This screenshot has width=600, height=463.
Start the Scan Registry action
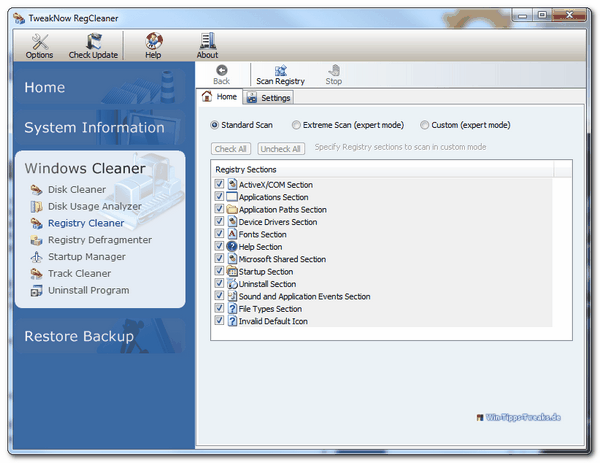tap(280, 75)
